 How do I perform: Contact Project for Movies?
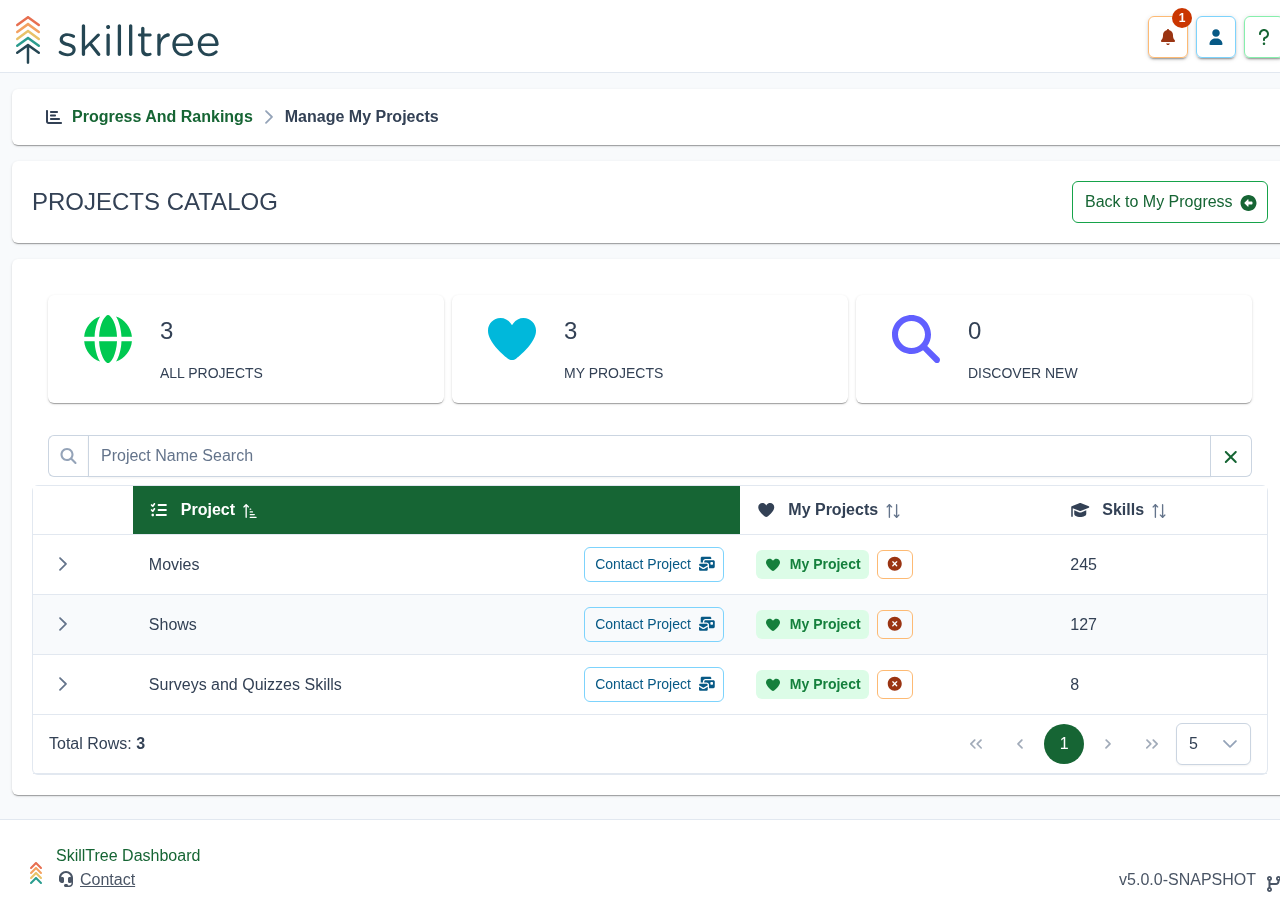pos(654,564)
